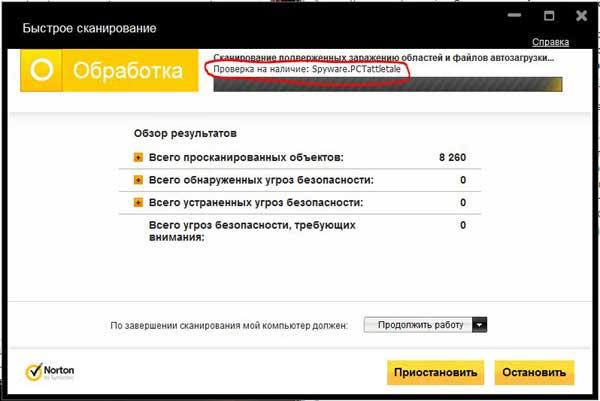The height and width of the screenshot is (401, 600).
Task: Click the scanned objects count 8 260
Action: pyautogui.click(x=452, y=157)
